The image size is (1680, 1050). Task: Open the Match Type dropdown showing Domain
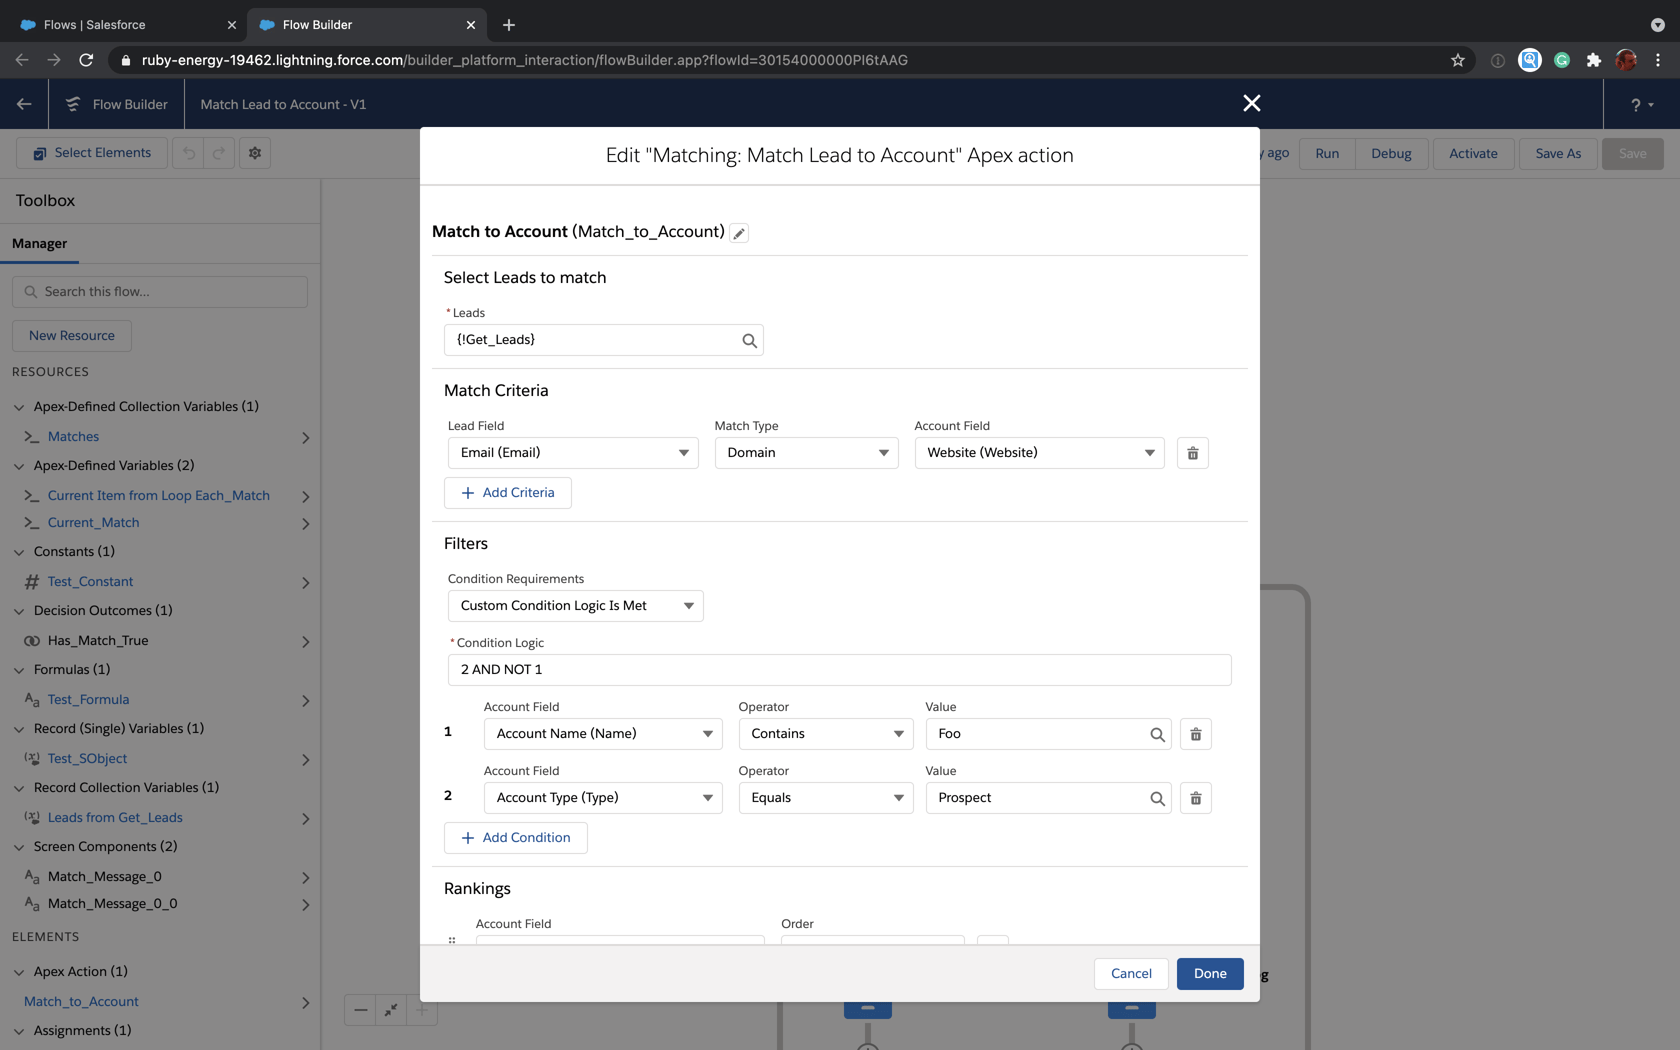click(806, 452)
